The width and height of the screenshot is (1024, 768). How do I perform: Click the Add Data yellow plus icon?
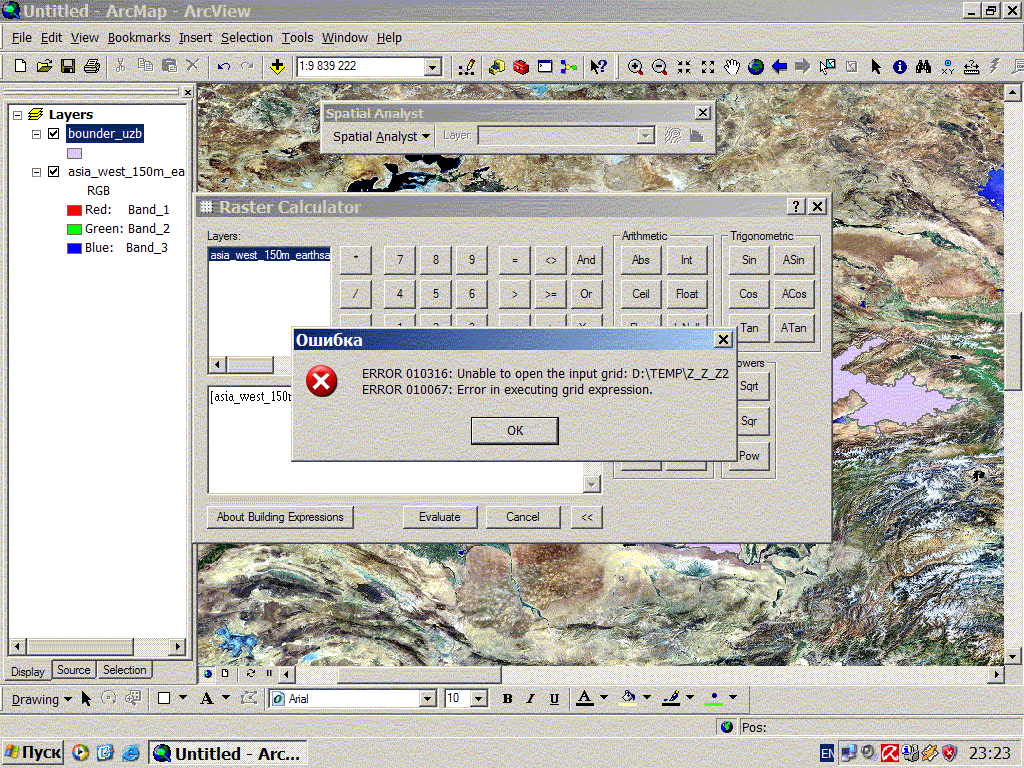point(277,67)
